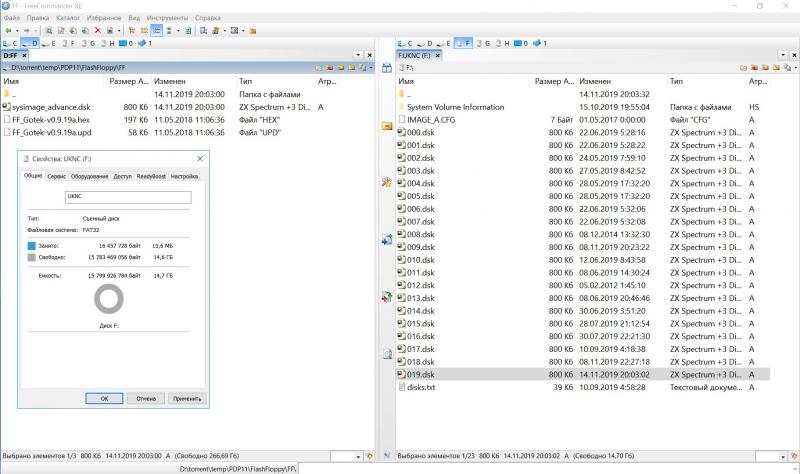Switch to the ReadyBoost tab in properties
The height and width of the screenshot is (474, 800).
[151, 175]
